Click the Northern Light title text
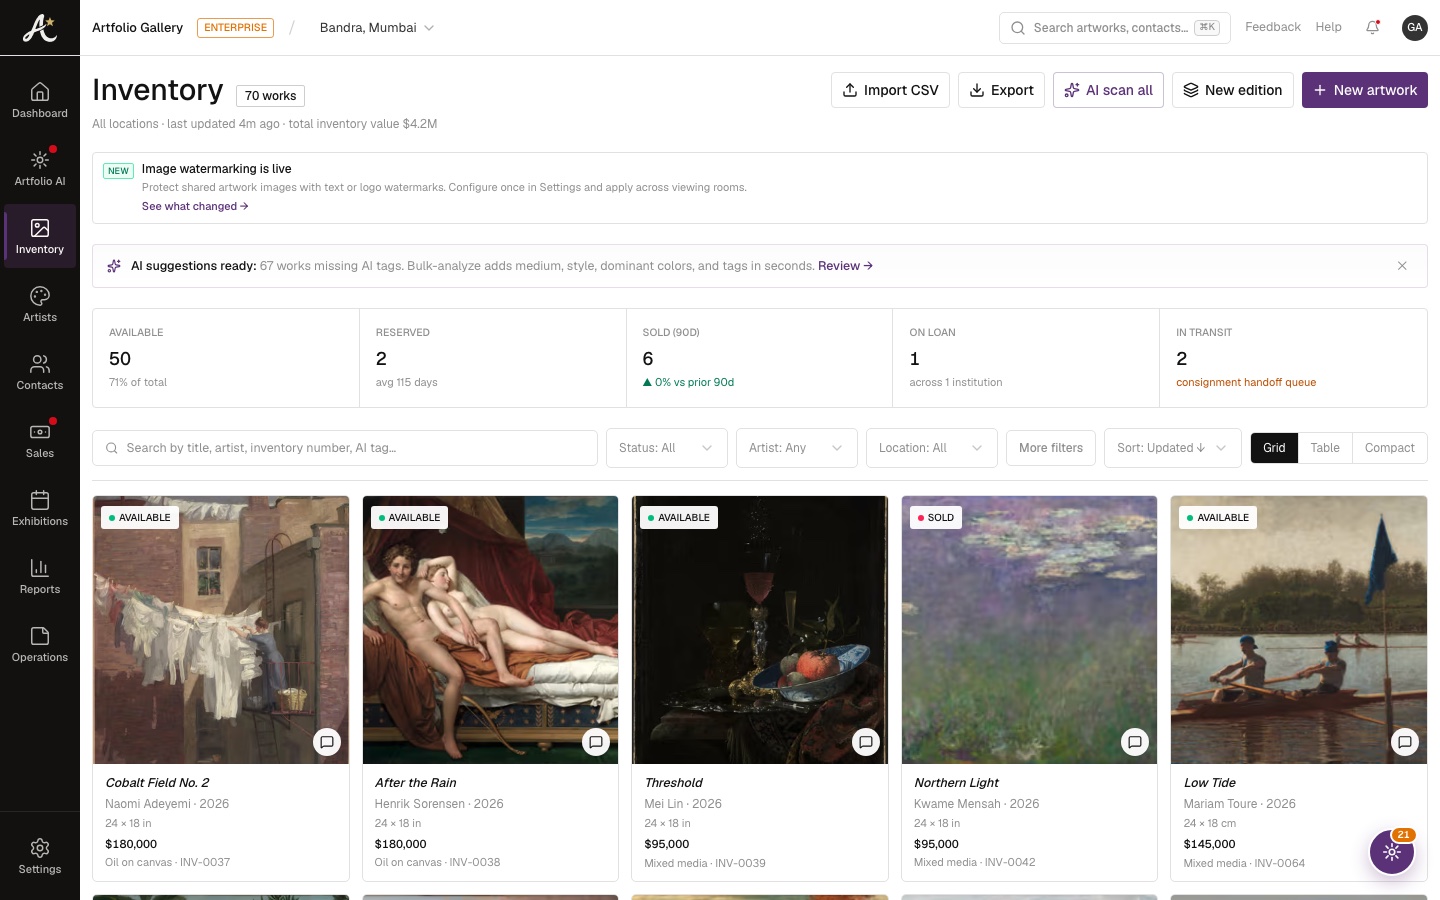Viewport: 1440px width, 900px height. click(956, 783)
